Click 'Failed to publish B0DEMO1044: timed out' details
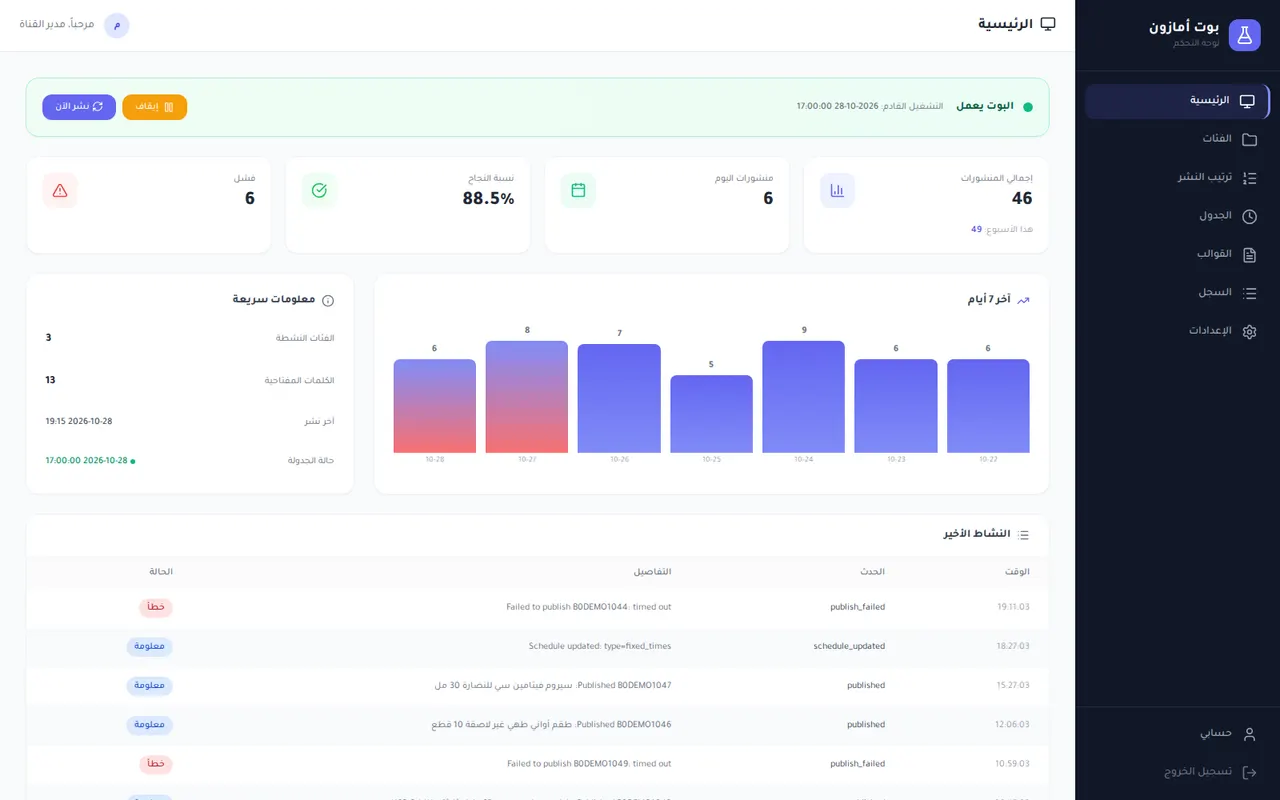1280x800 pixels. tap(589, 607)
